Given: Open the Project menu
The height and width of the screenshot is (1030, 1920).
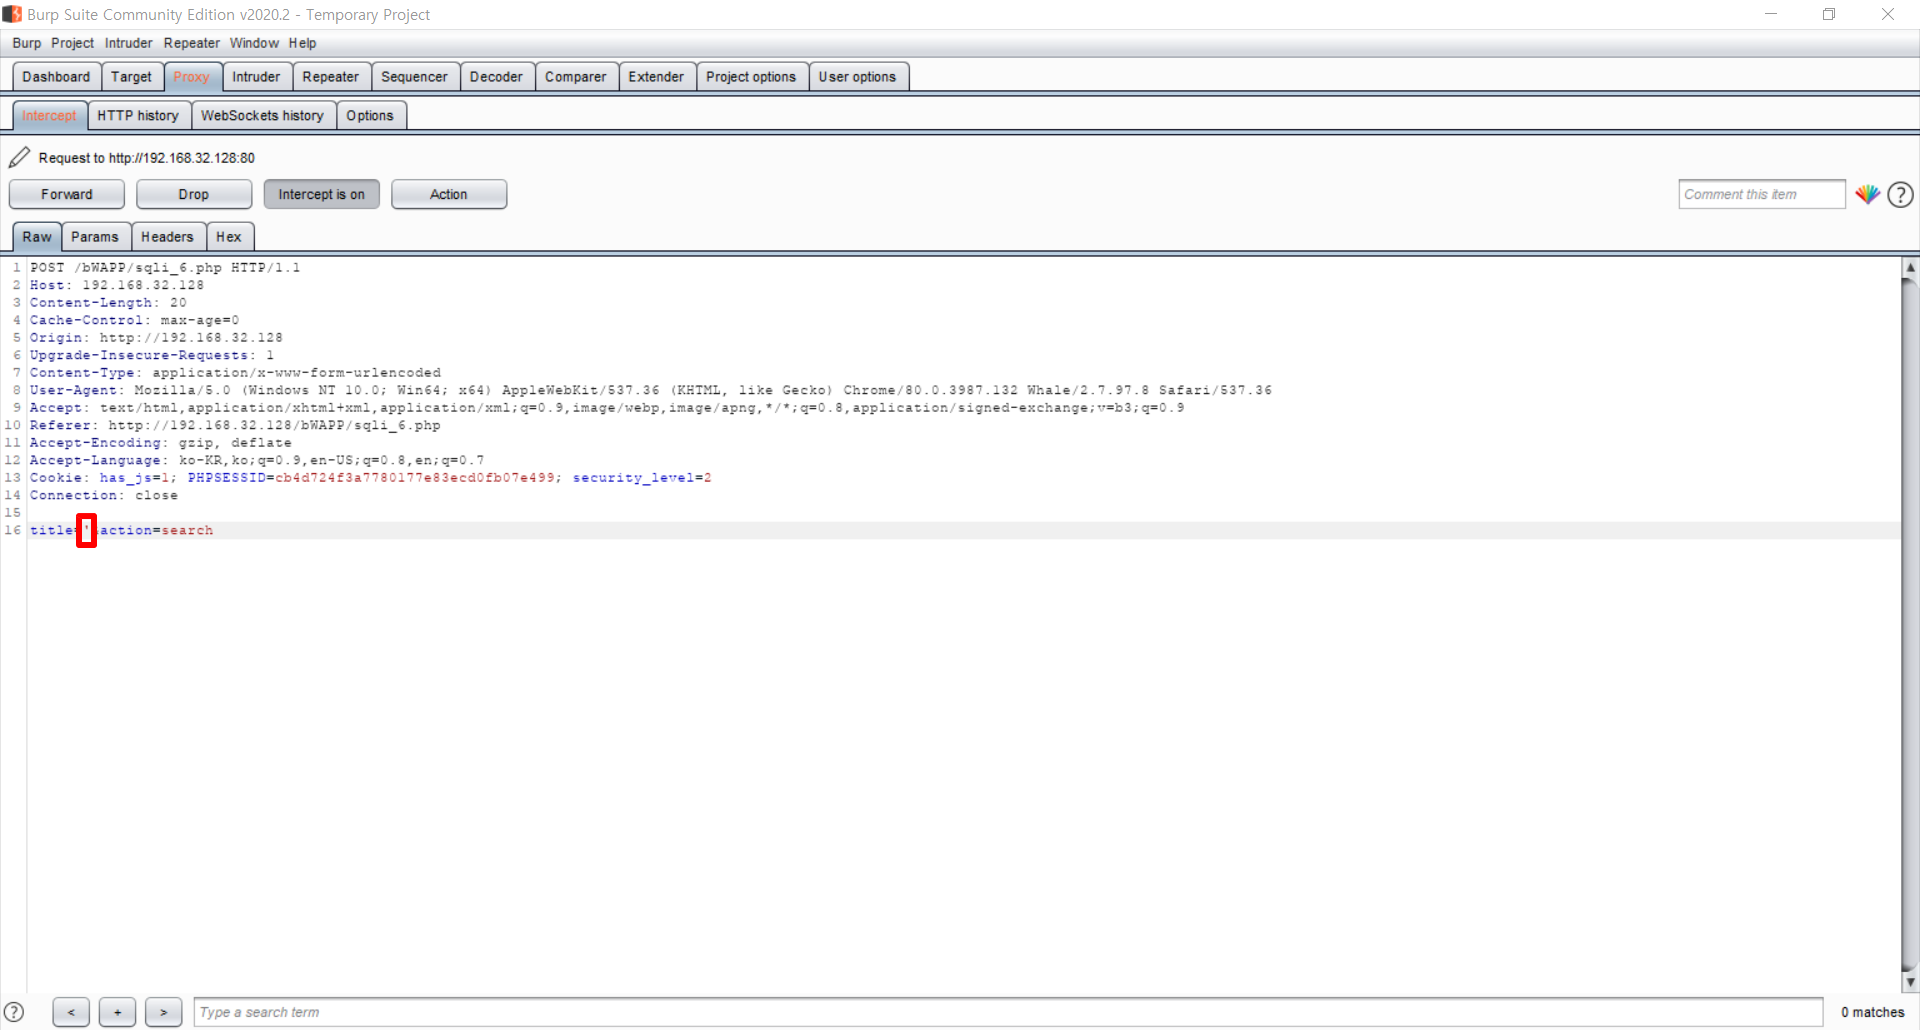Looking at the screenshot, I should [72, 43].
